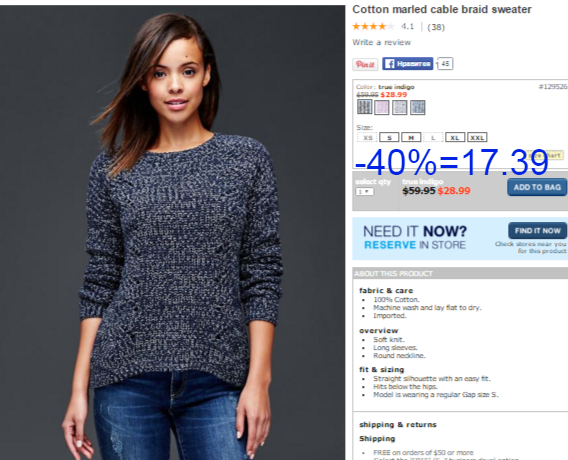Select size S
The height and width of the screenshot is (460, 568).
point(389,137)
